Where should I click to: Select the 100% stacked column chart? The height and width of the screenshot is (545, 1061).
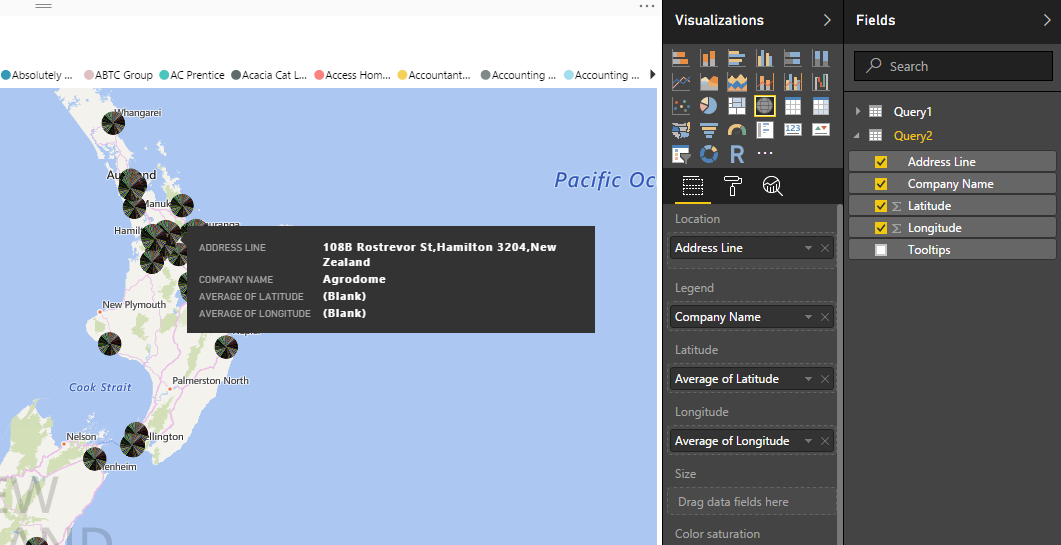click(821, 58)
